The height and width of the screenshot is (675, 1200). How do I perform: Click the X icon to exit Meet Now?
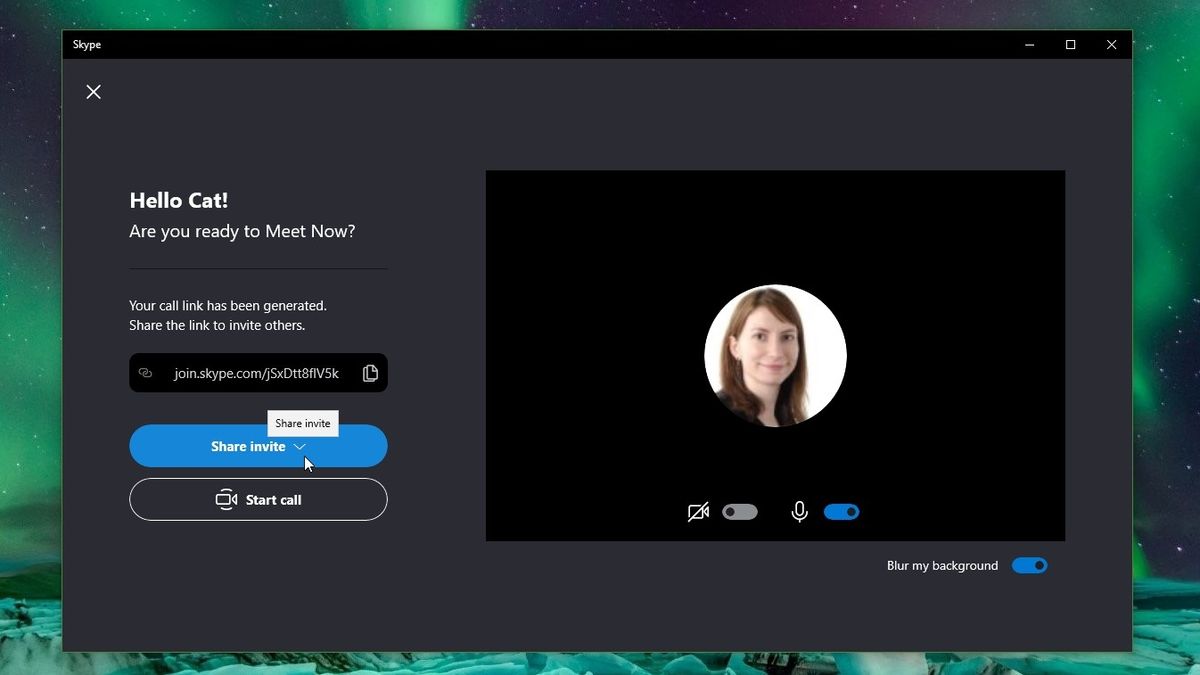point(93,91)
